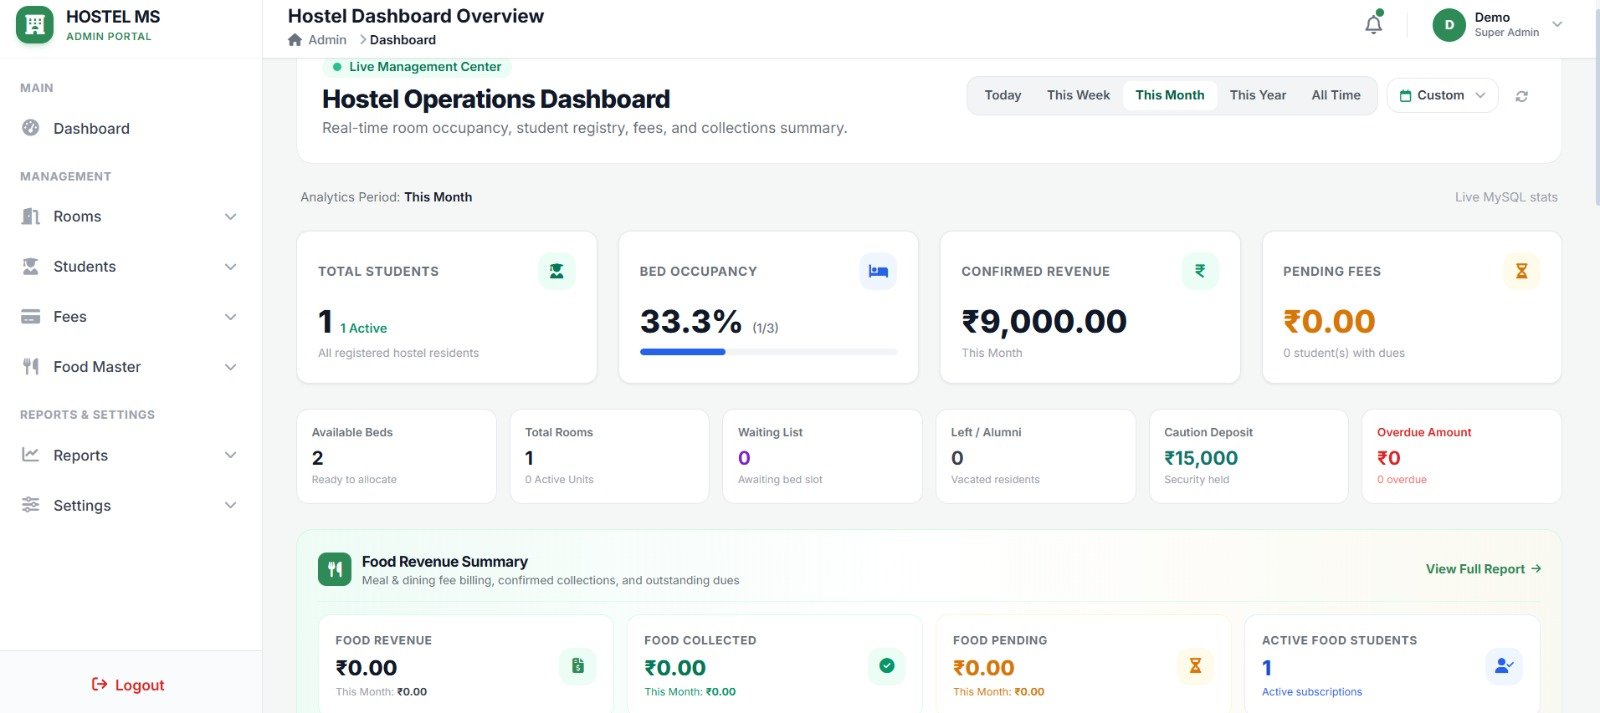Select the This Year period tab
Screen dimensions: 1600x713
click(x=1258, y=95)
